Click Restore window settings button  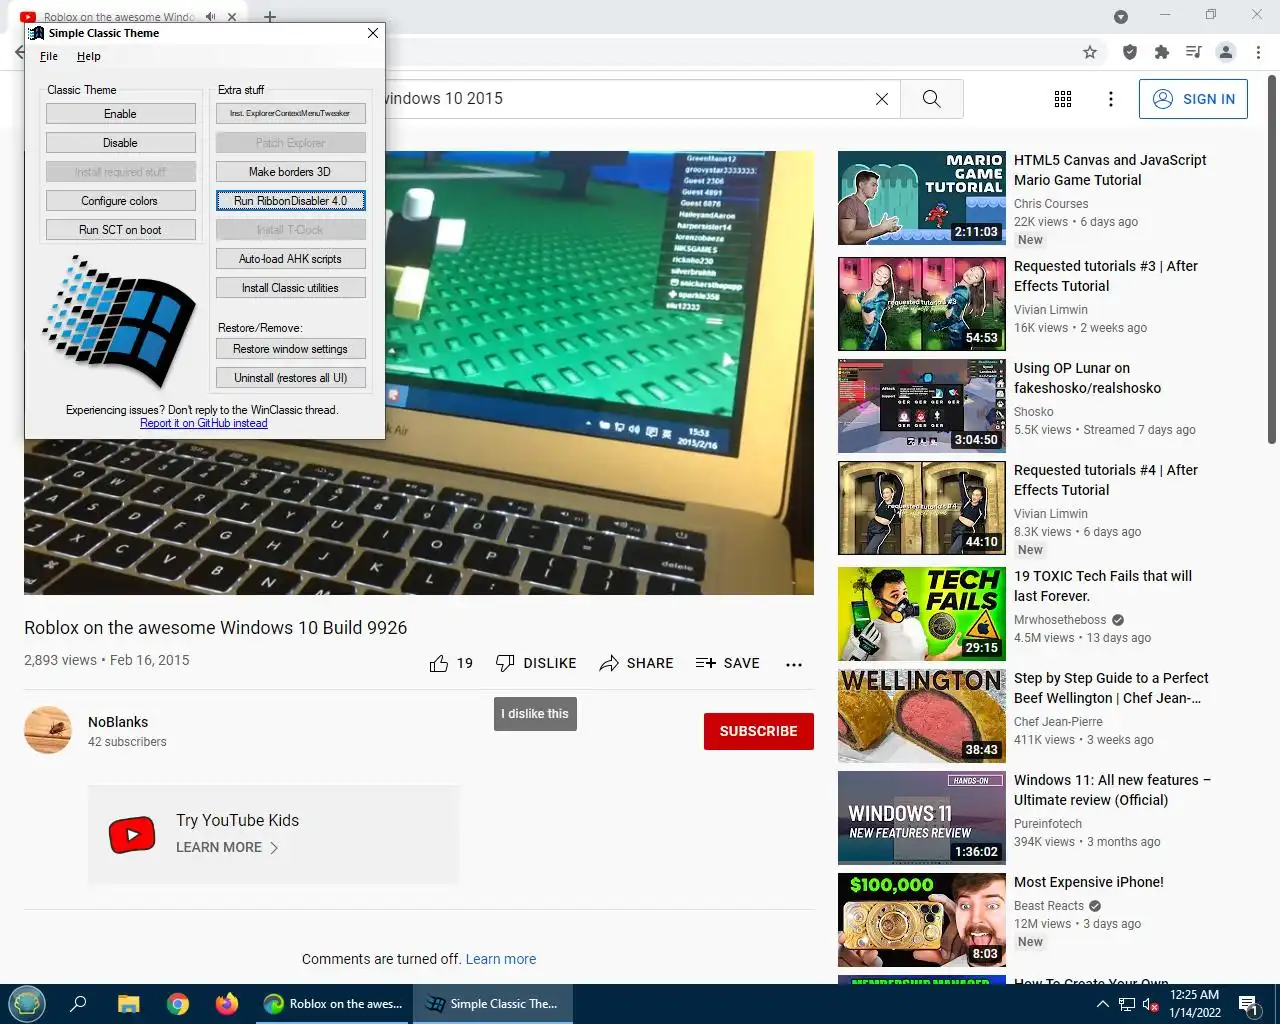(x=290, y=349)
